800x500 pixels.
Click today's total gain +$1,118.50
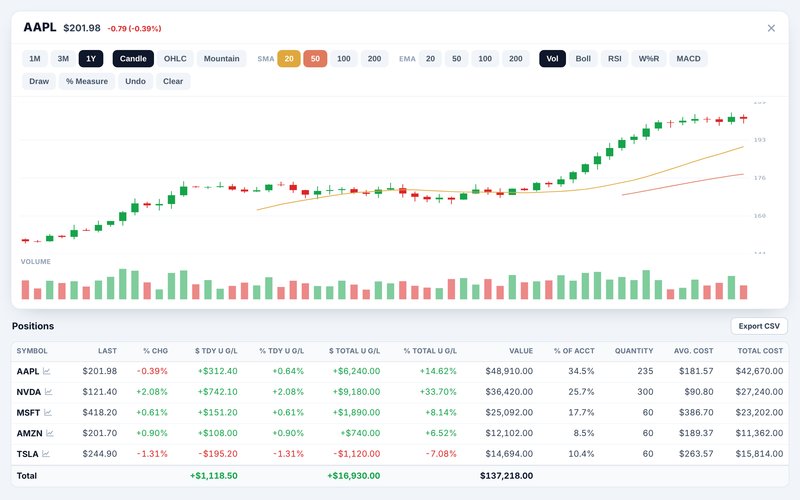tap(214, 476)
